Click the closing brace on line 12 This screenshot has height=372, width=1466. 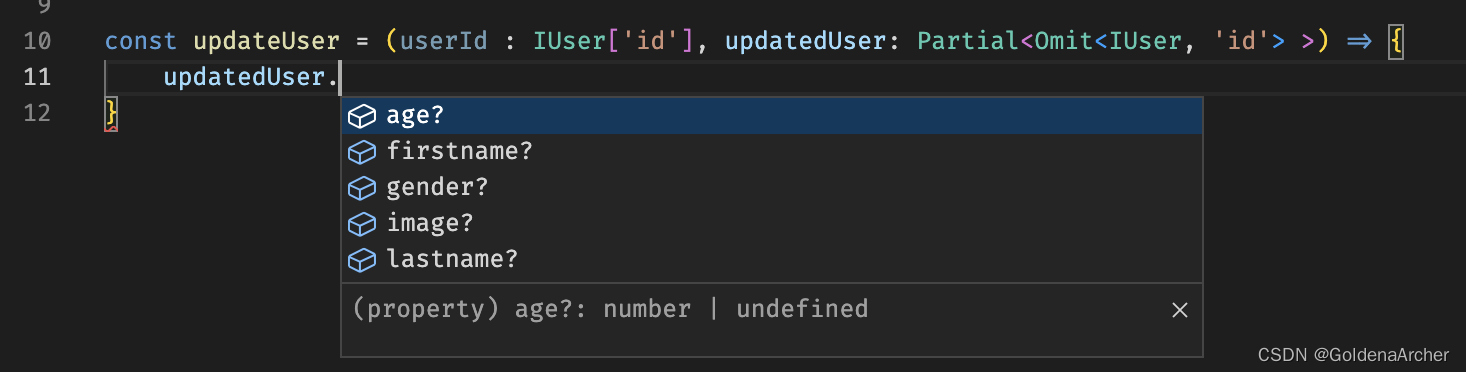click(111, 113)
